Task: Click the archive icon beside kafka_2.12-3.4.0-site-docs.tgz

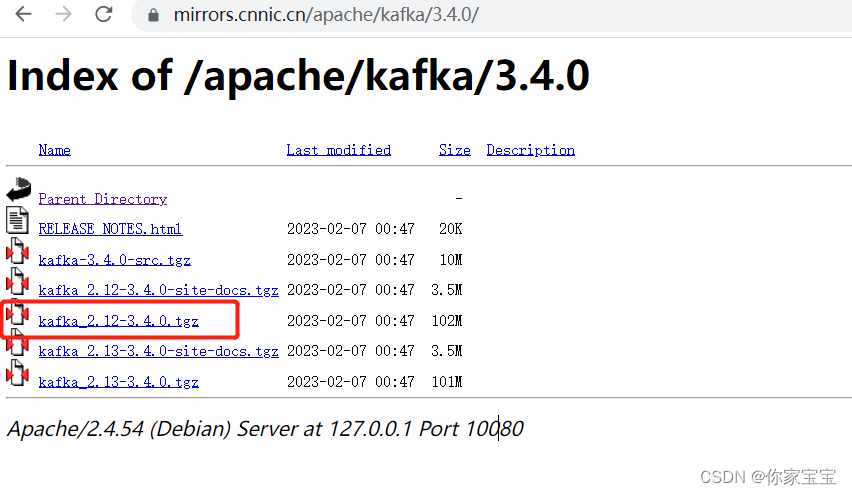Action: point(17,281)
